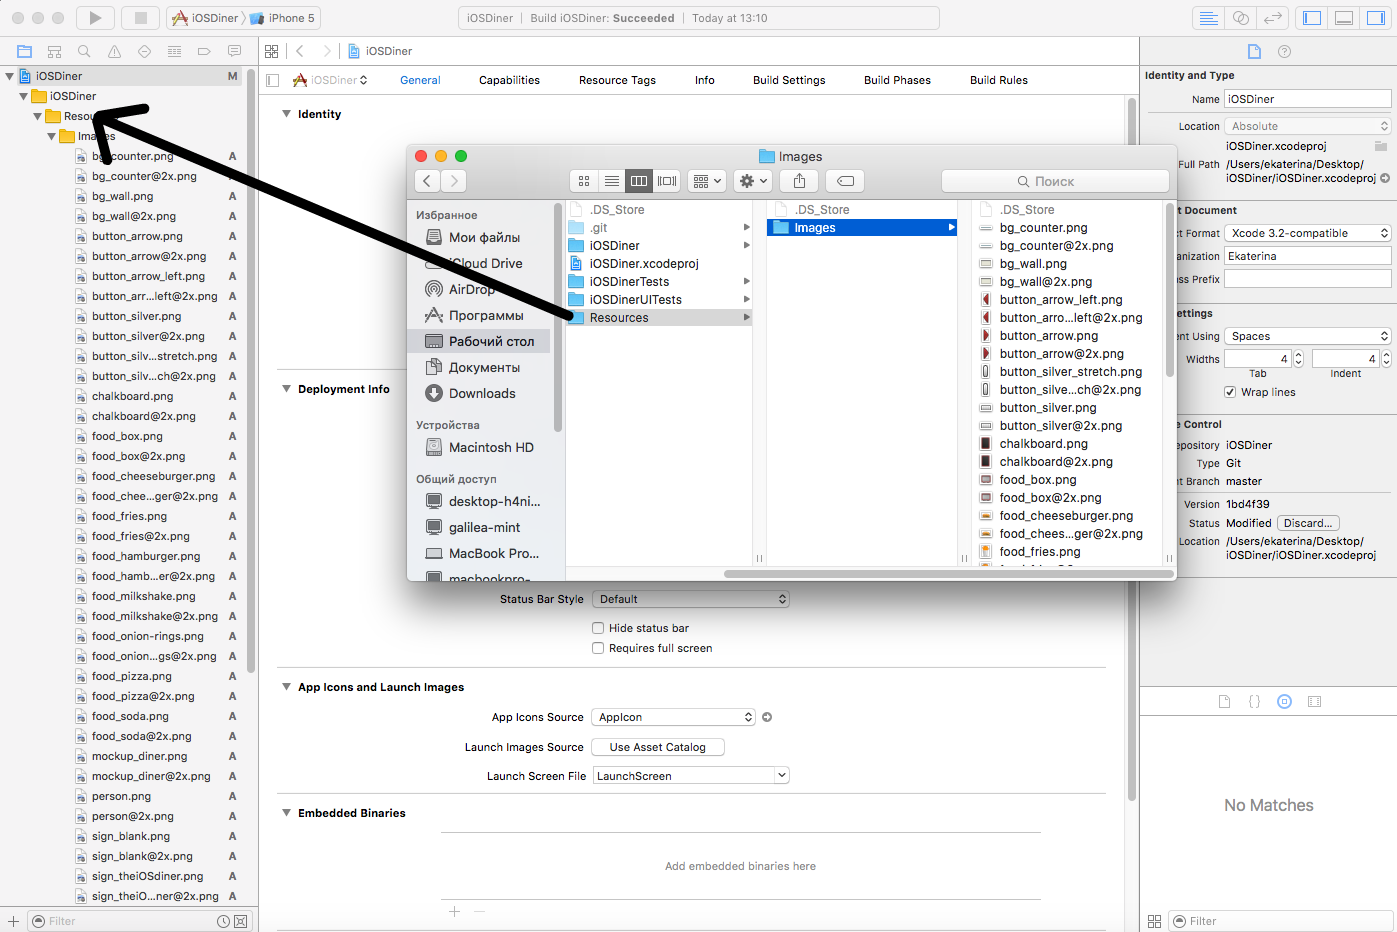
Task: Open project Format Xcode 3.2-compatible dropdown
Action: pyautogui.click(x=1308, y=233)
